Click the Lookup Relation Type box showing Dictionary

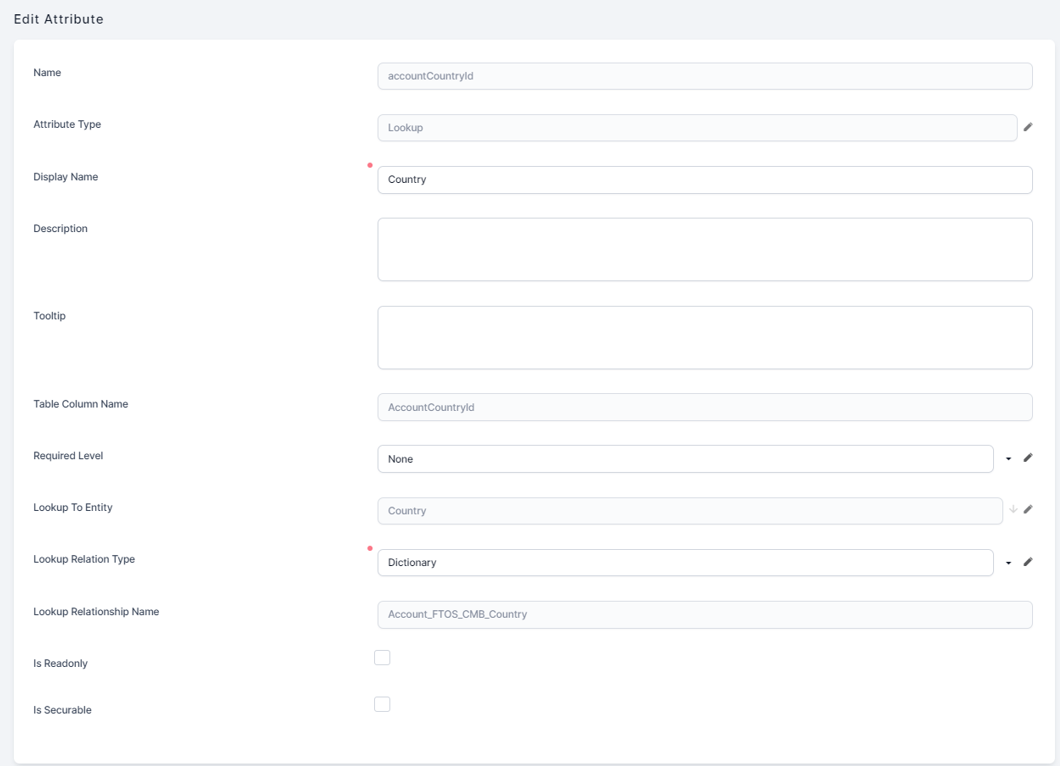point(685,563)
